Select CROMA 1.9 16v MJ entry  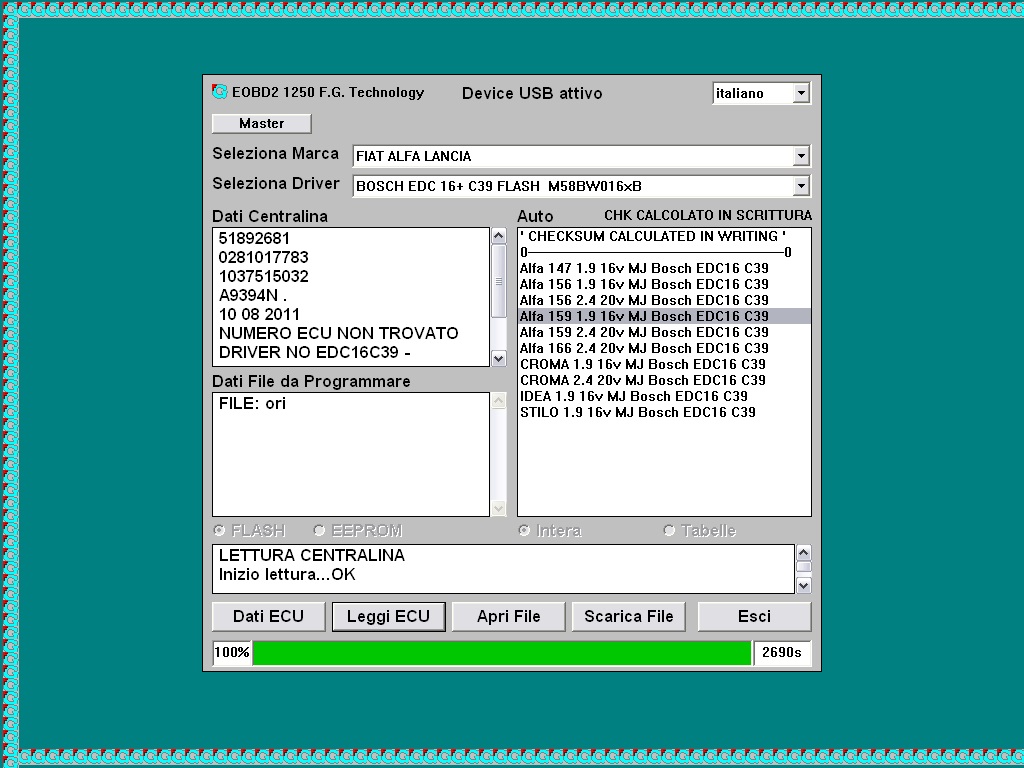[x=664, y=364]
